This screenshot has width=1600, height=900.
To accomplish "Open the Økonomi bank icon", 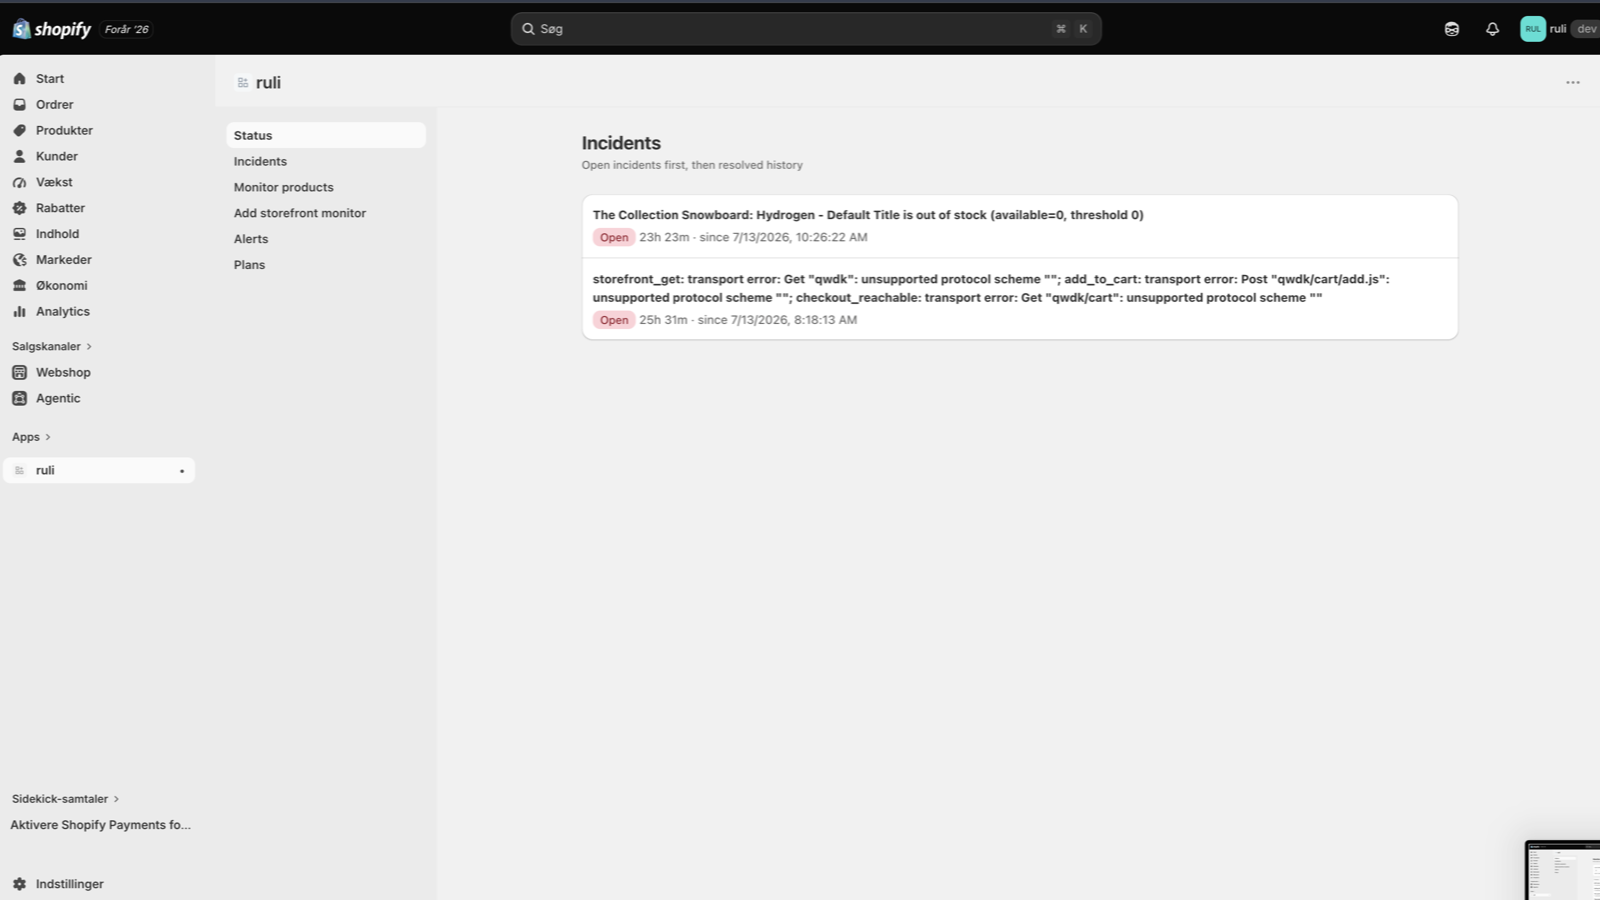I will click(x=19, y=286).
